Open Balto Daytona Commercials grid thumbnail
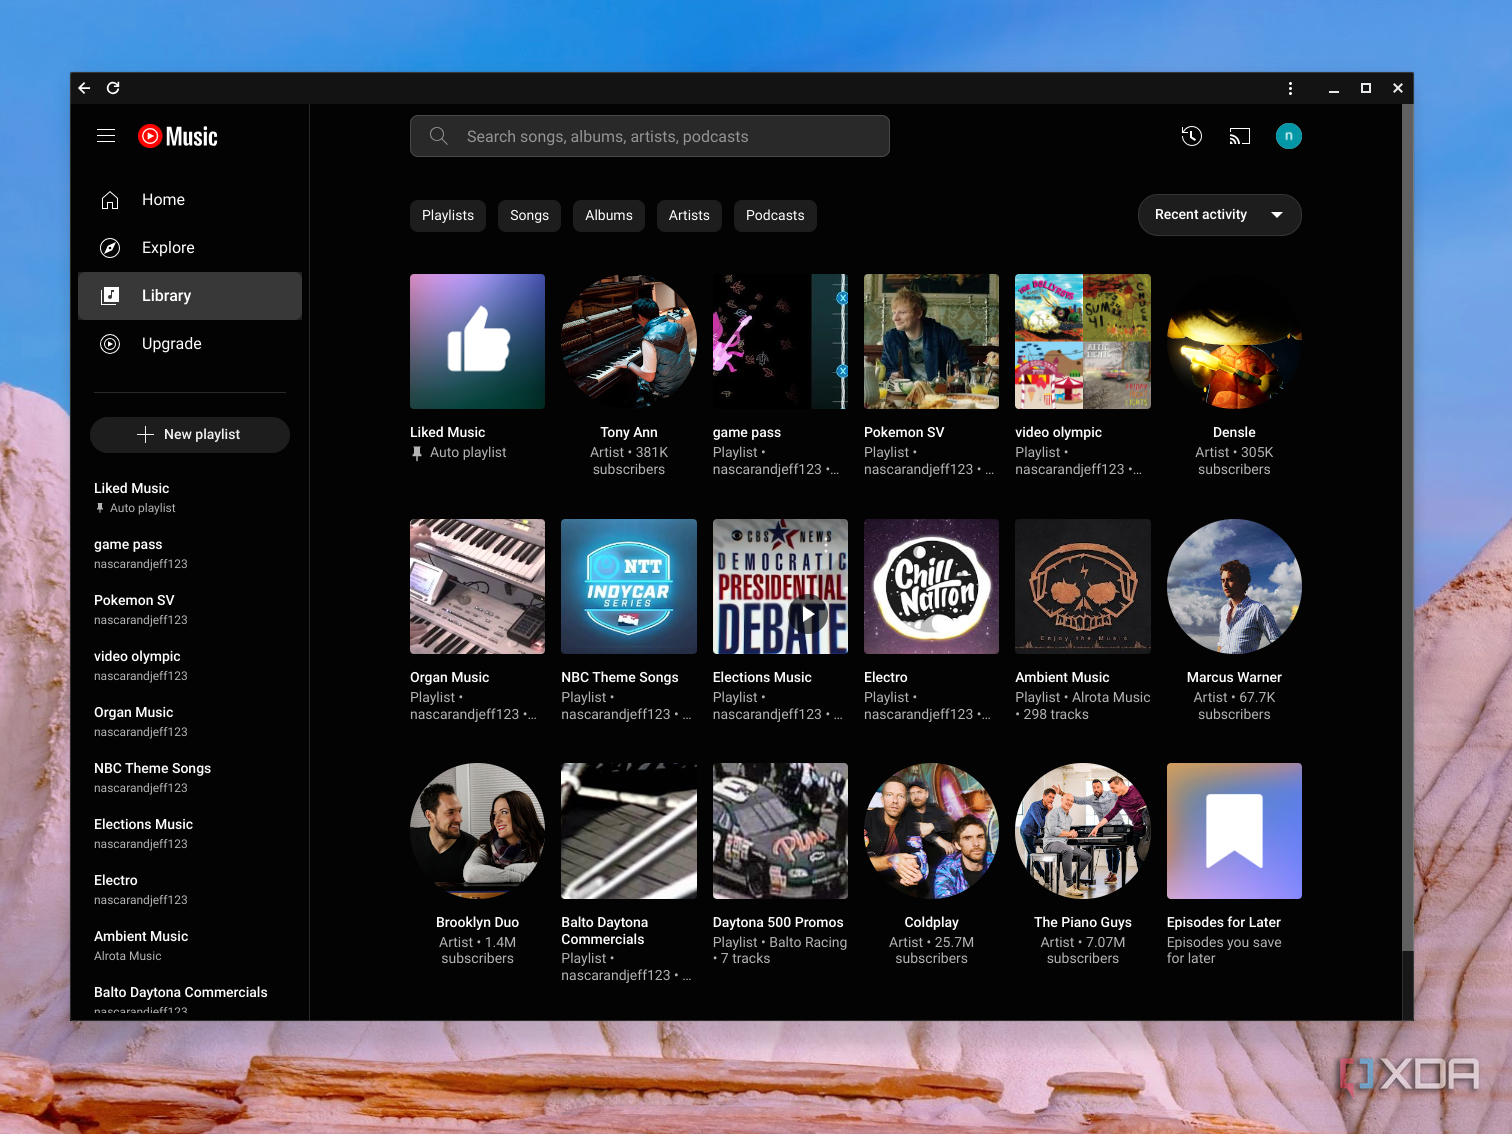The image size is (1512, 1134). pos(629,831)
